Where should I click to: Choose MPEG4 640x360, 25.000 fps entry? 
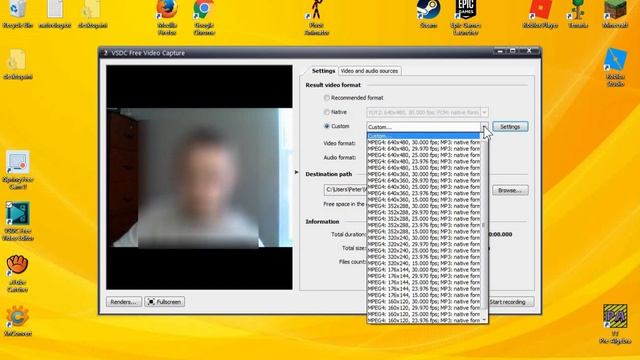[x=423, y=187]
